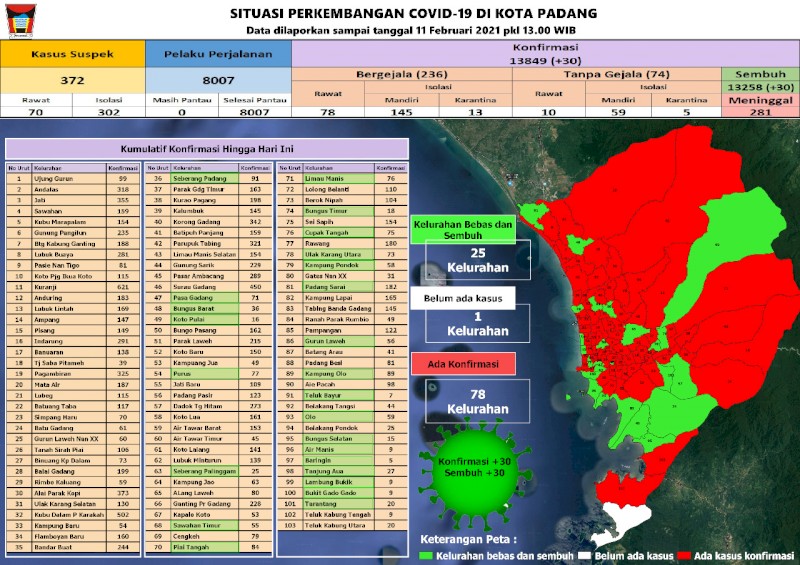This screenshot has width=800, height=565.
Task: Click Tanpa Gejala Rawat value '10'
Action: coord(548,112)
